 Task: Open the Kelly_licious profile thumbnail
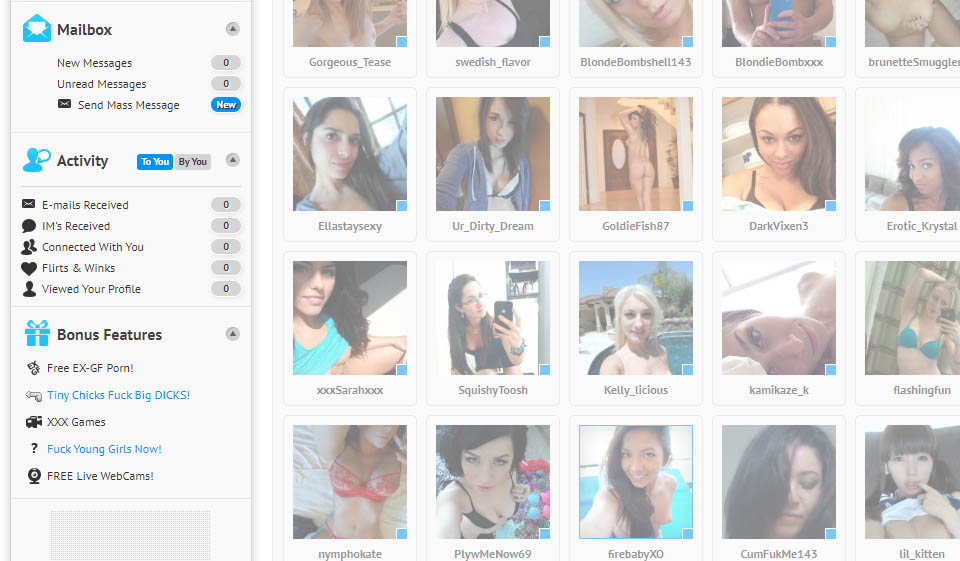(x=636, y=318)
